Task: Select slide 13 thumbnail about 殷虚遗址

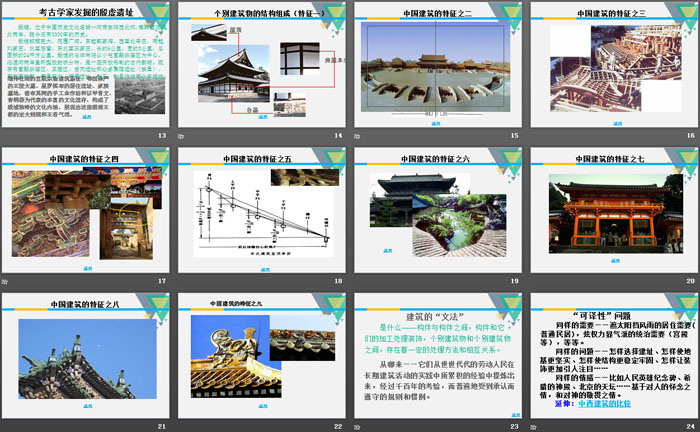Action: coord(86,65)
